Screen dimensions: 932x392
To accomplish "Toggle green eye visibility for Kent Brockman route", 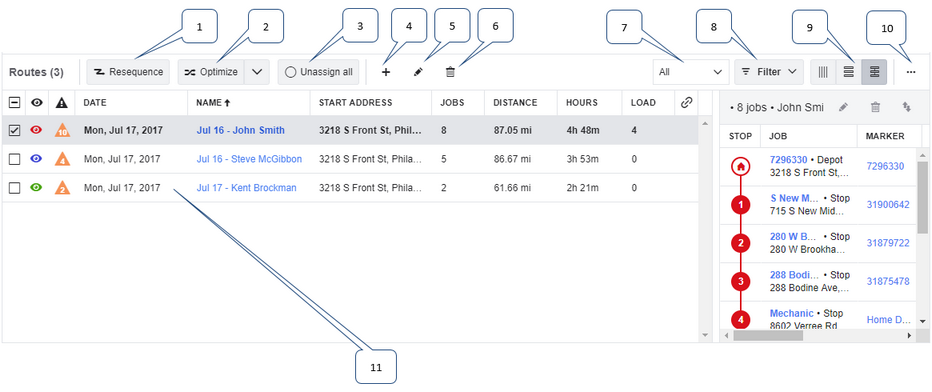I will point(36,188).
